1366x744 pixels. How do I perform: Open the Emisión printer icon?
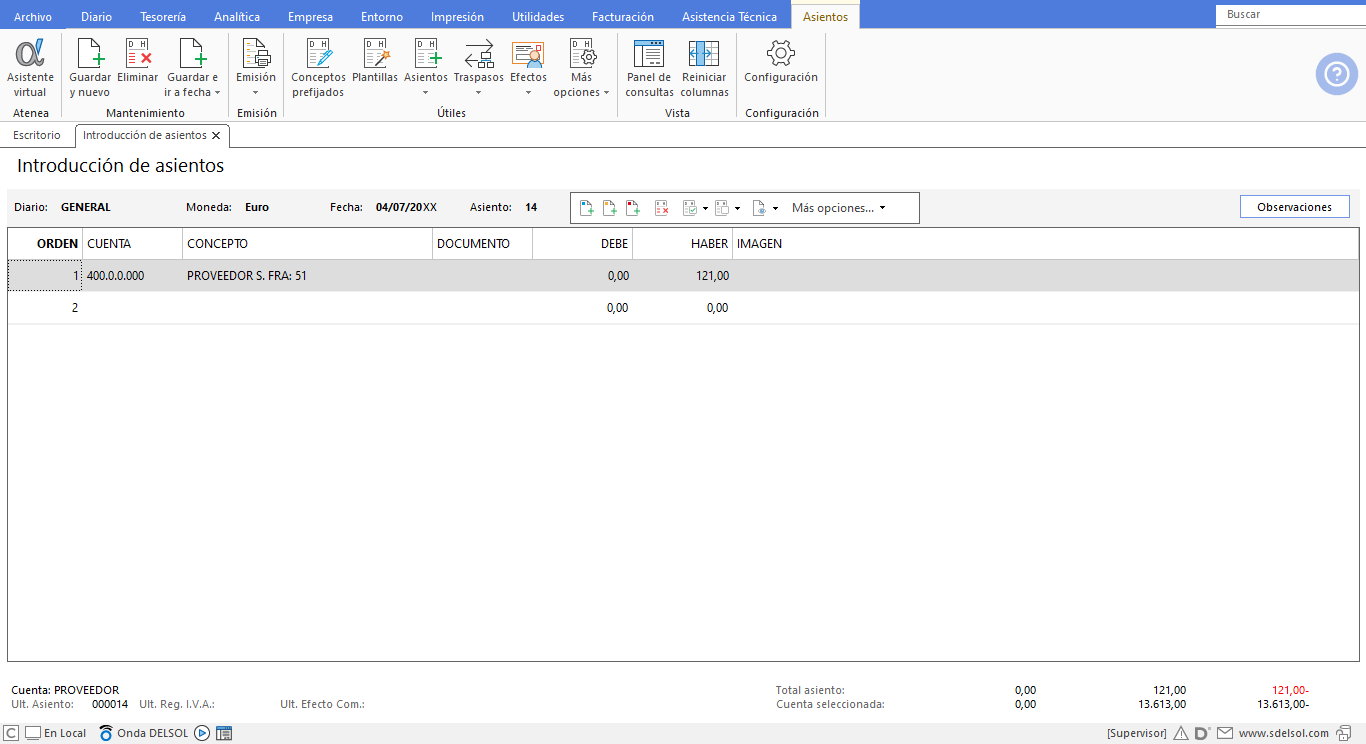pyautogui.click(x=256, y=53)
